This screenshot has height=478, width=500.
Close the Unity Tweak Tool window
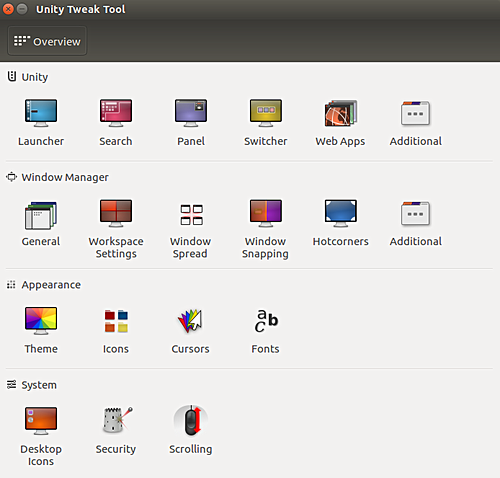point(8,9)
